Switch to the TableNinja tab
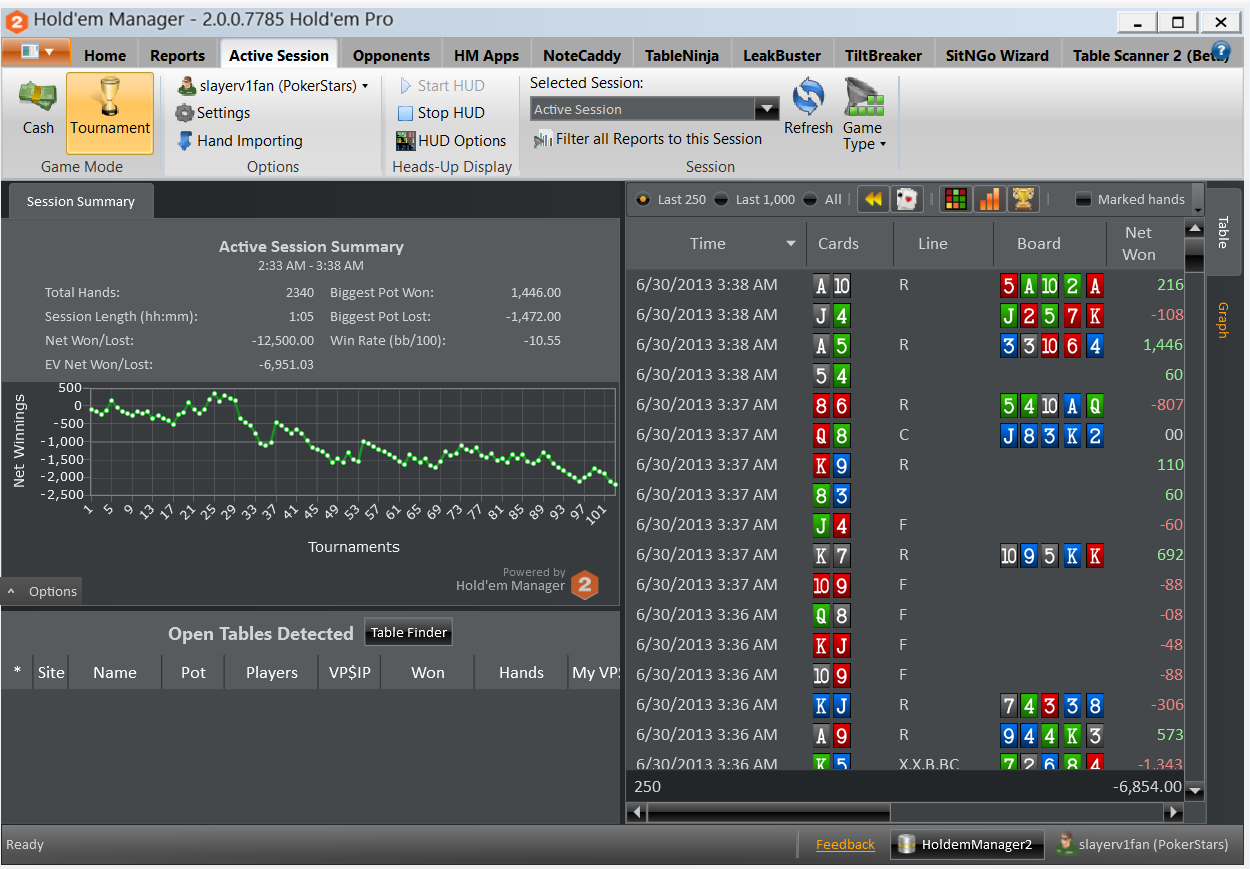 [x=682, y=55]
